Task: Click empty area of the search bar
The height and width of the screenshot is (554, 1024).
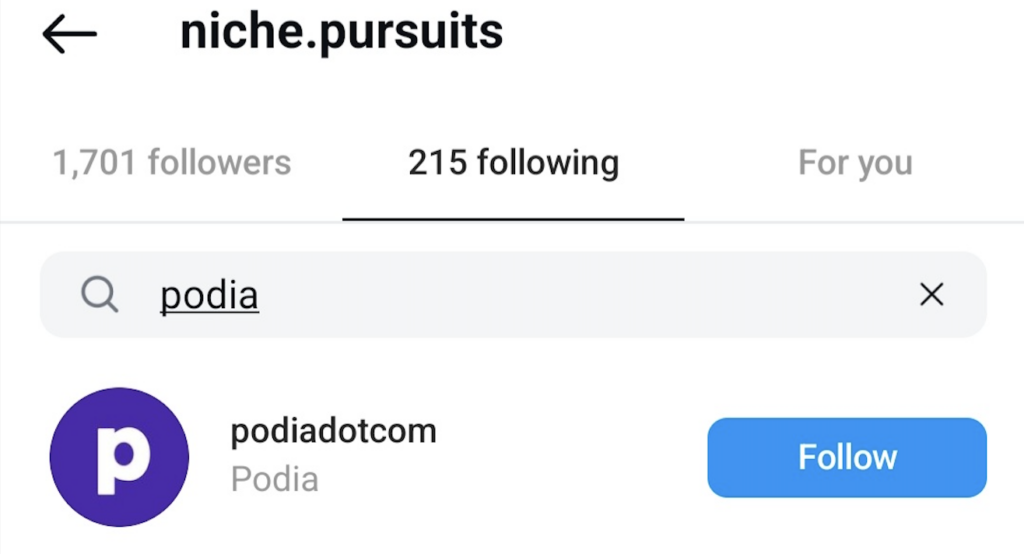Action: click(588, 295)
